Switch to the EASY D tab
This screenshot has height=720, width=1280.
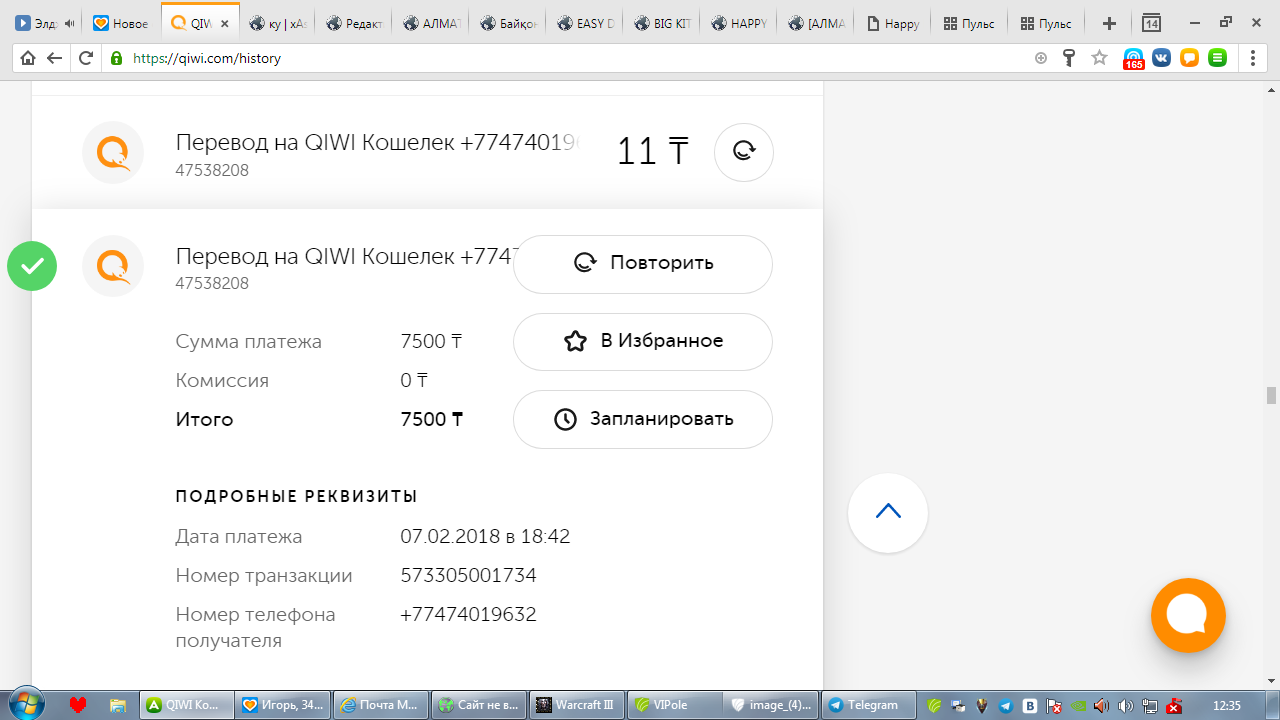585,23
